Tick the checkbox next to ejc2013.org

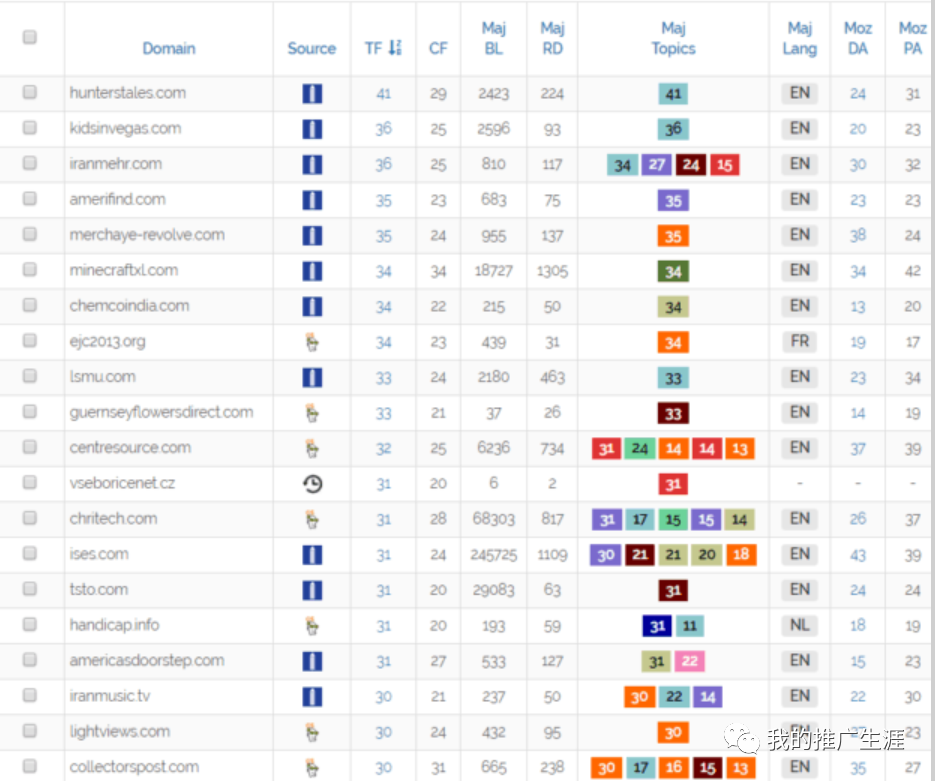tap(29, 340)
